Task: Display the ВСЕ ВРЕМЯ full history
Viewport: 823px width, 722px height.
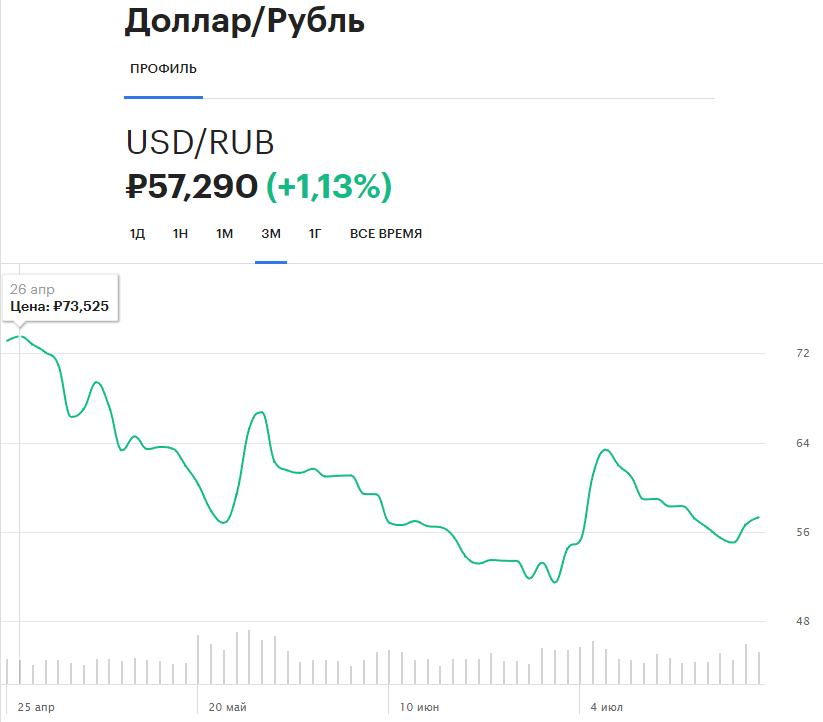Action: [385, 234]
